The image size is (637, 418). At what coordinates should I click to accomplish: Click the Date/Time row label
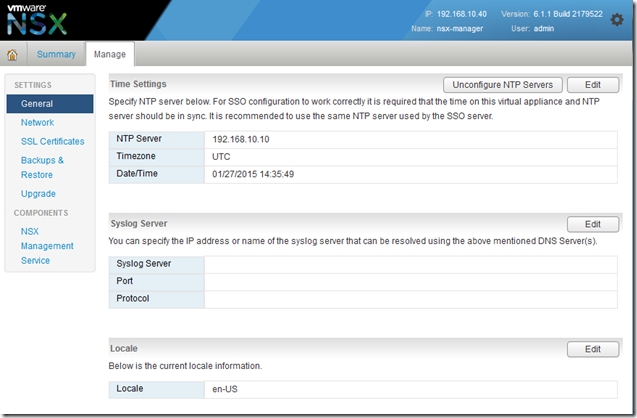point(137,173)
